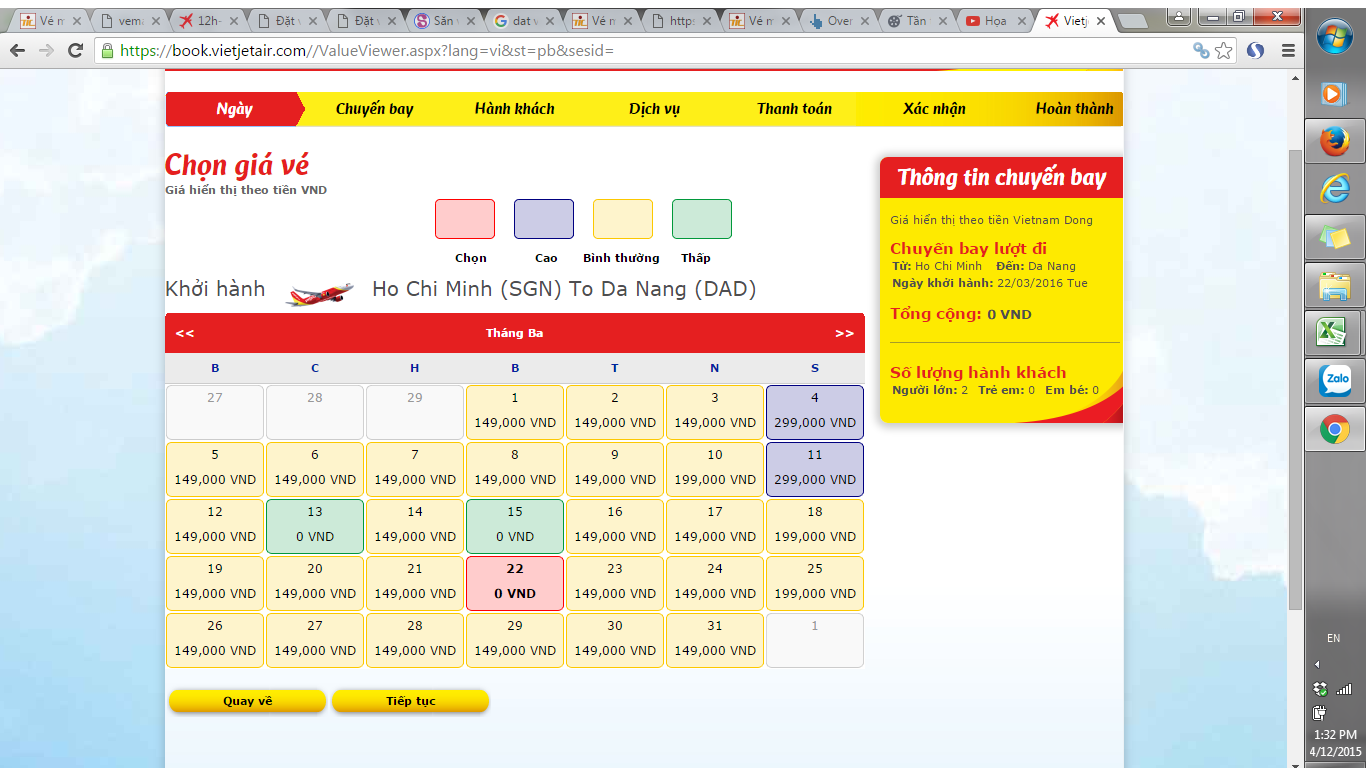Open the file explorer taskbar icon
The image size is (1366, 768).
click(x=1335, y=286)
